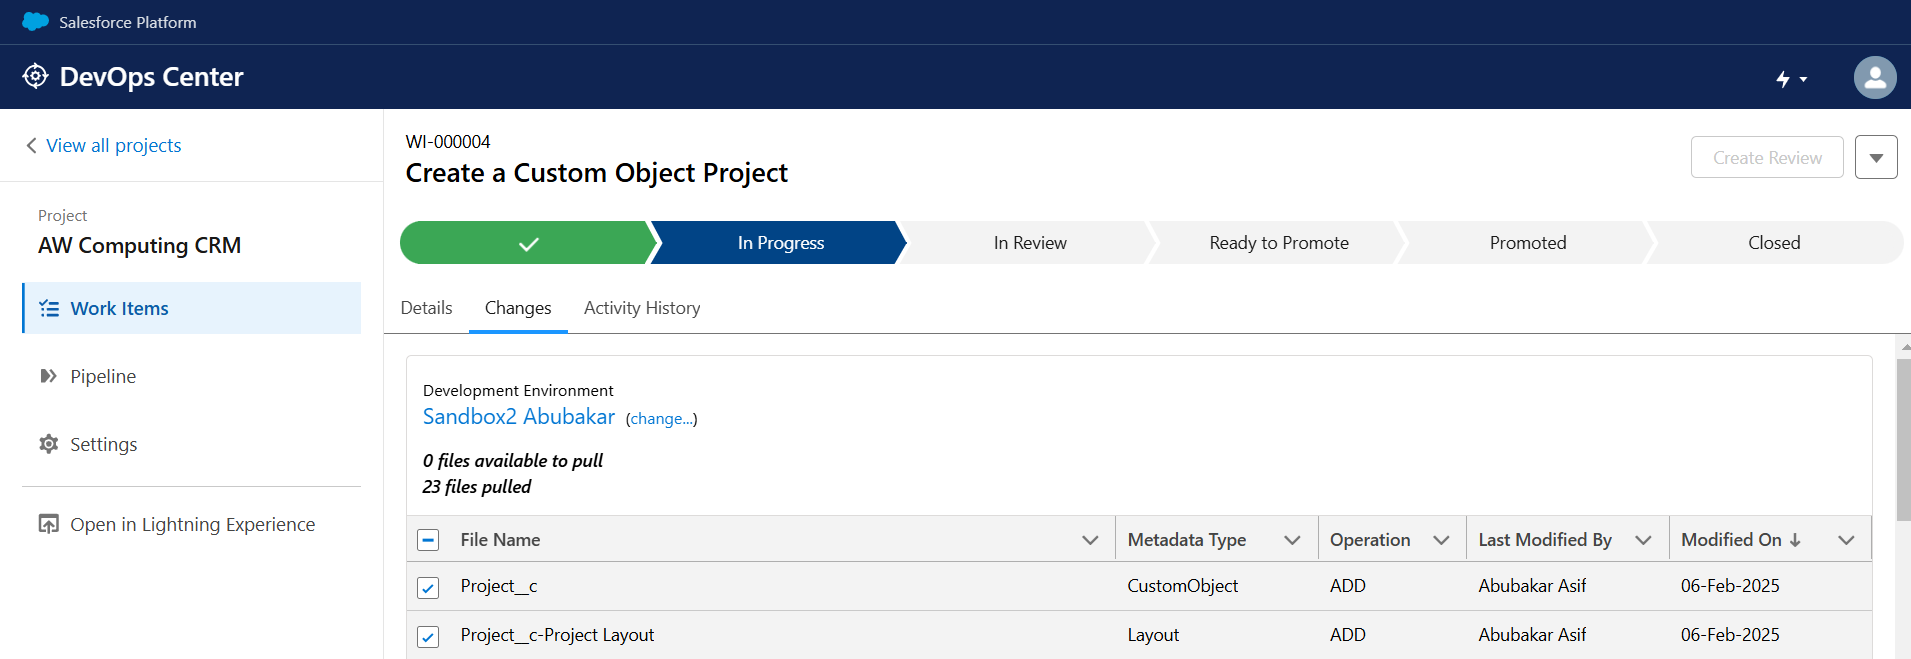This screenshot has height=659, width=1911.
Task: Select the In Progress stage
Action: pyautogui.click(x=781, y=243)
